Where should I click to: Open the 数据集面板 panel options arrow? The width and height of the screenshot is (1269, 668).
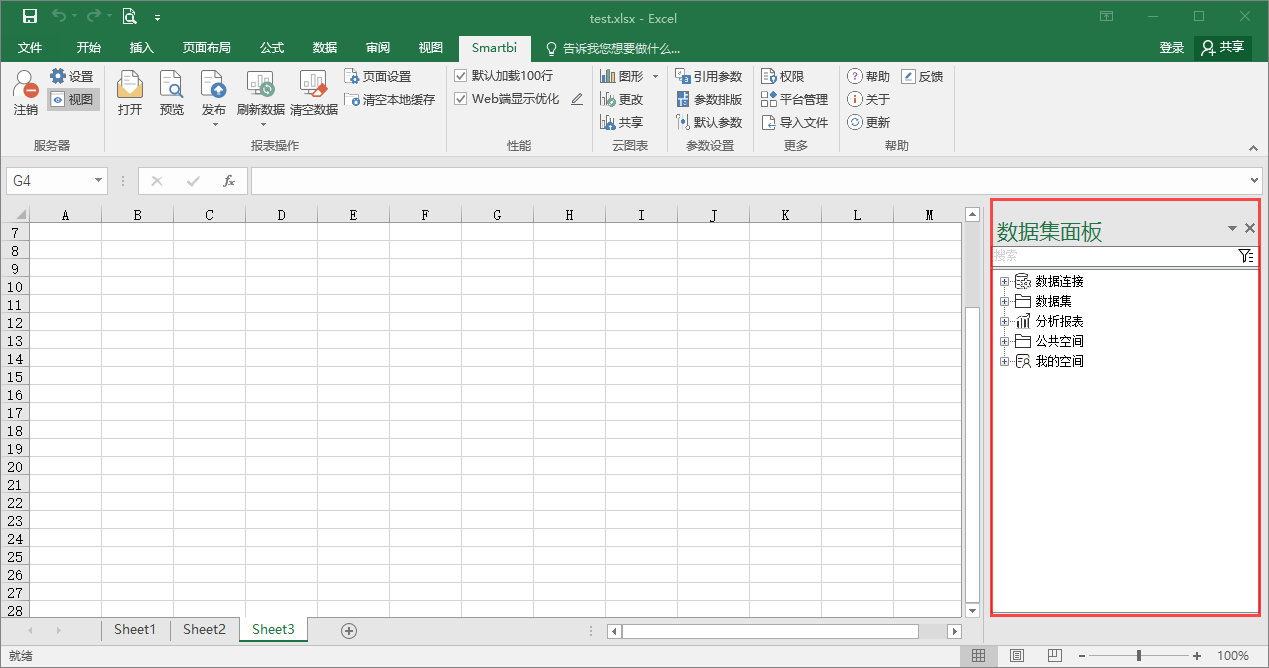click(x=1232, y=229)
